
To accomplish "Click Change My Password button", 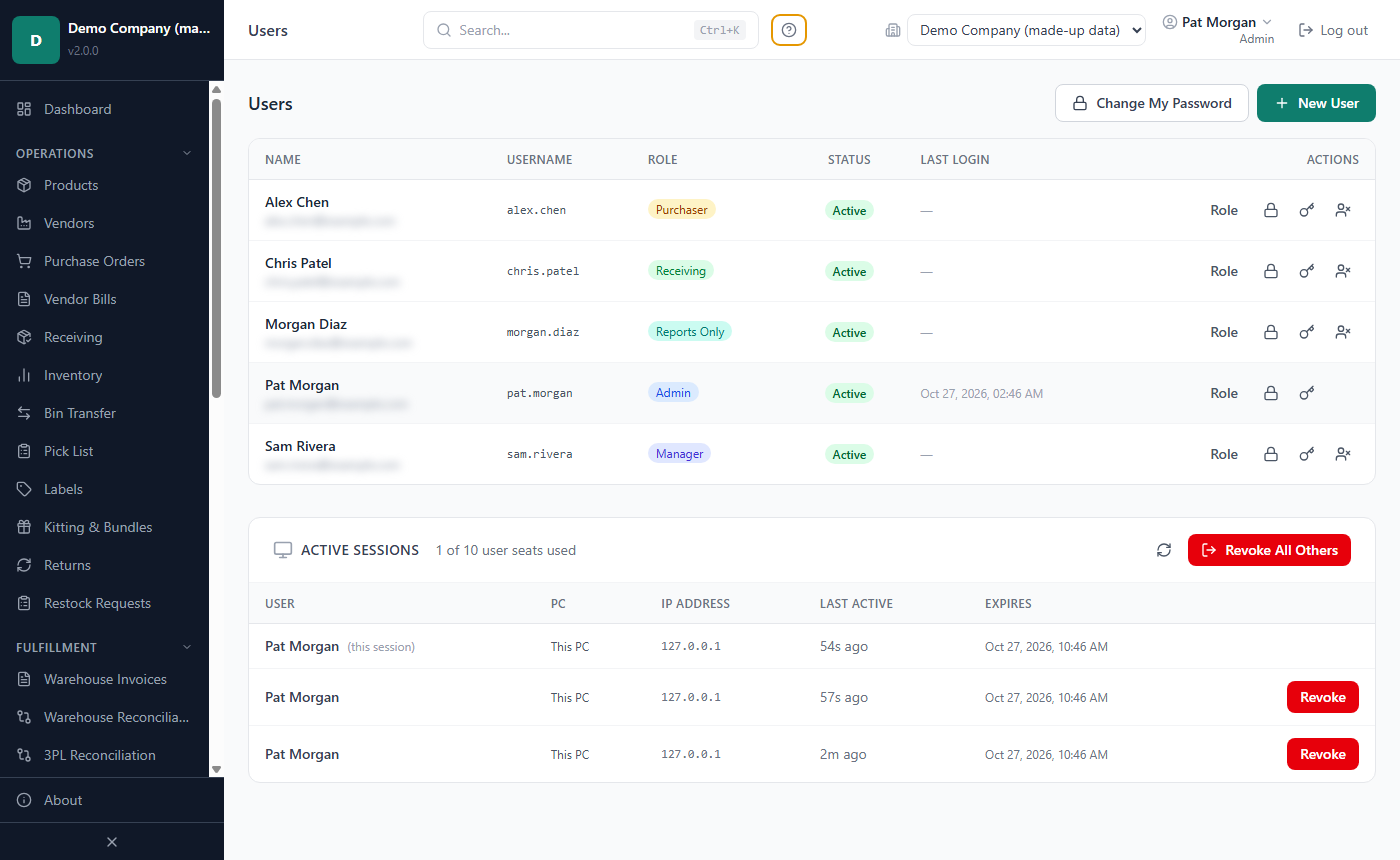I will click(1151, 103).
